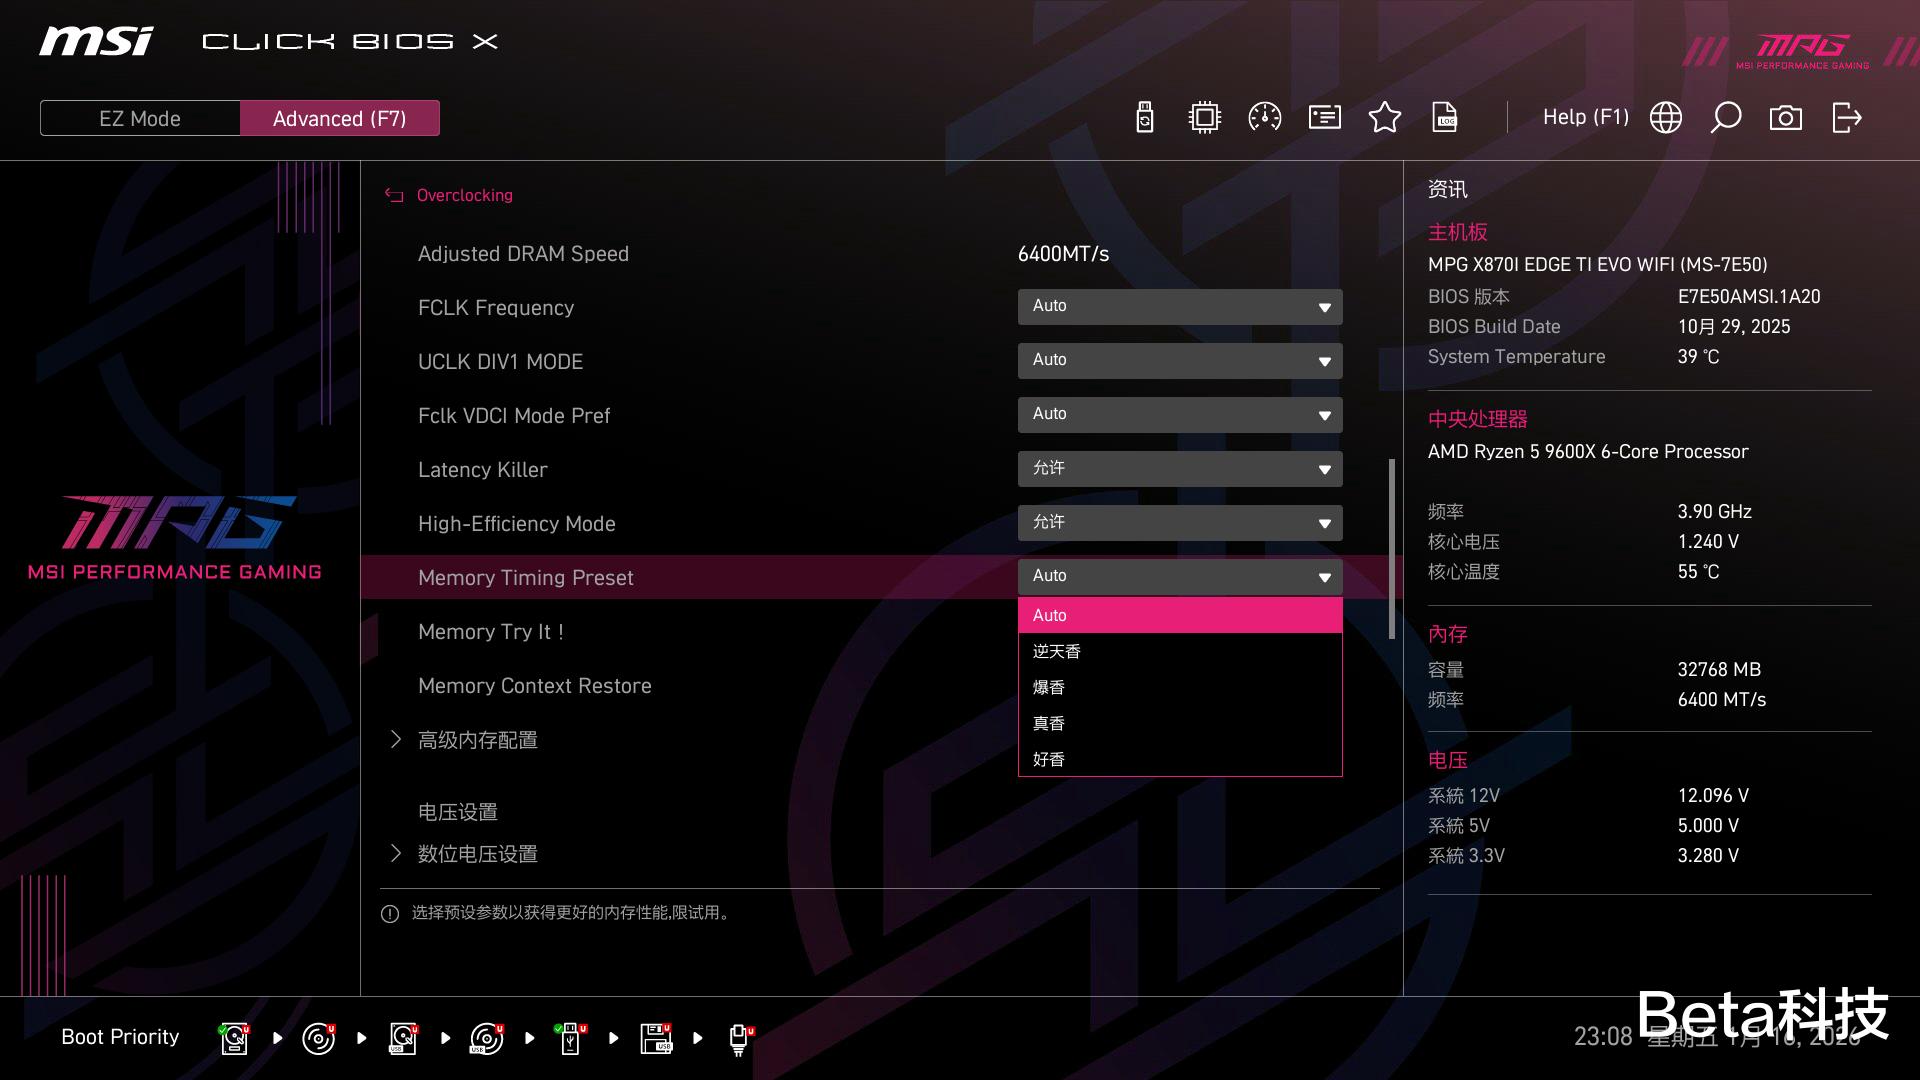Click the settings list vertical scrollbar
1920x1080 pixels.
[1391, 548]
